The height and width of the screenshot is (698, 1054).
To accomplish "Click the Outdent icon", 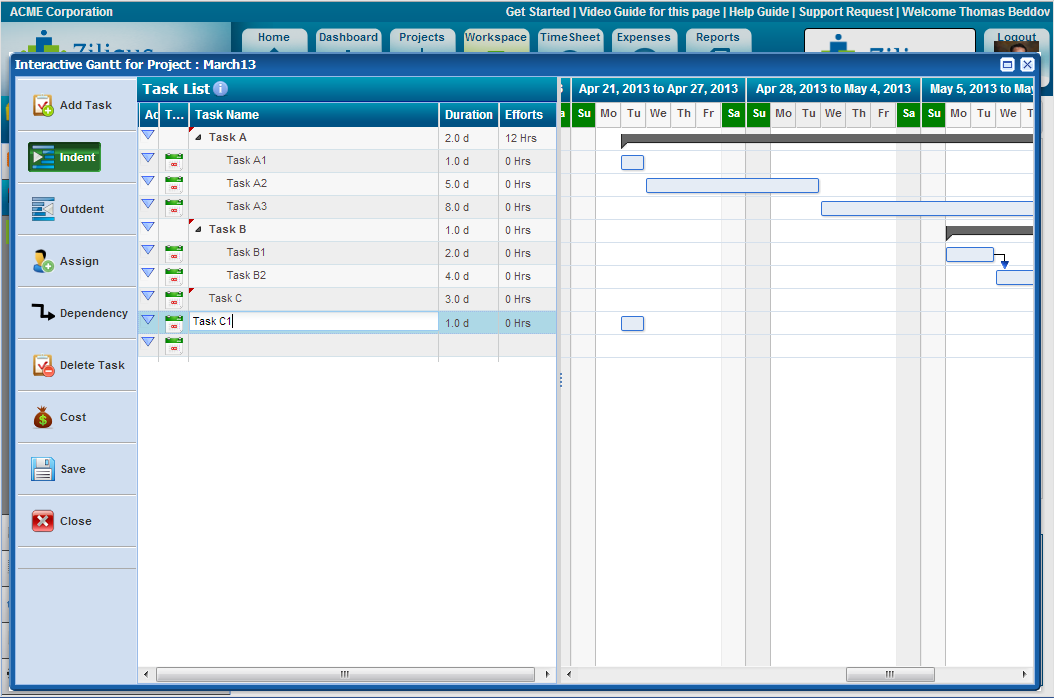I will click(x=43, y=209).
